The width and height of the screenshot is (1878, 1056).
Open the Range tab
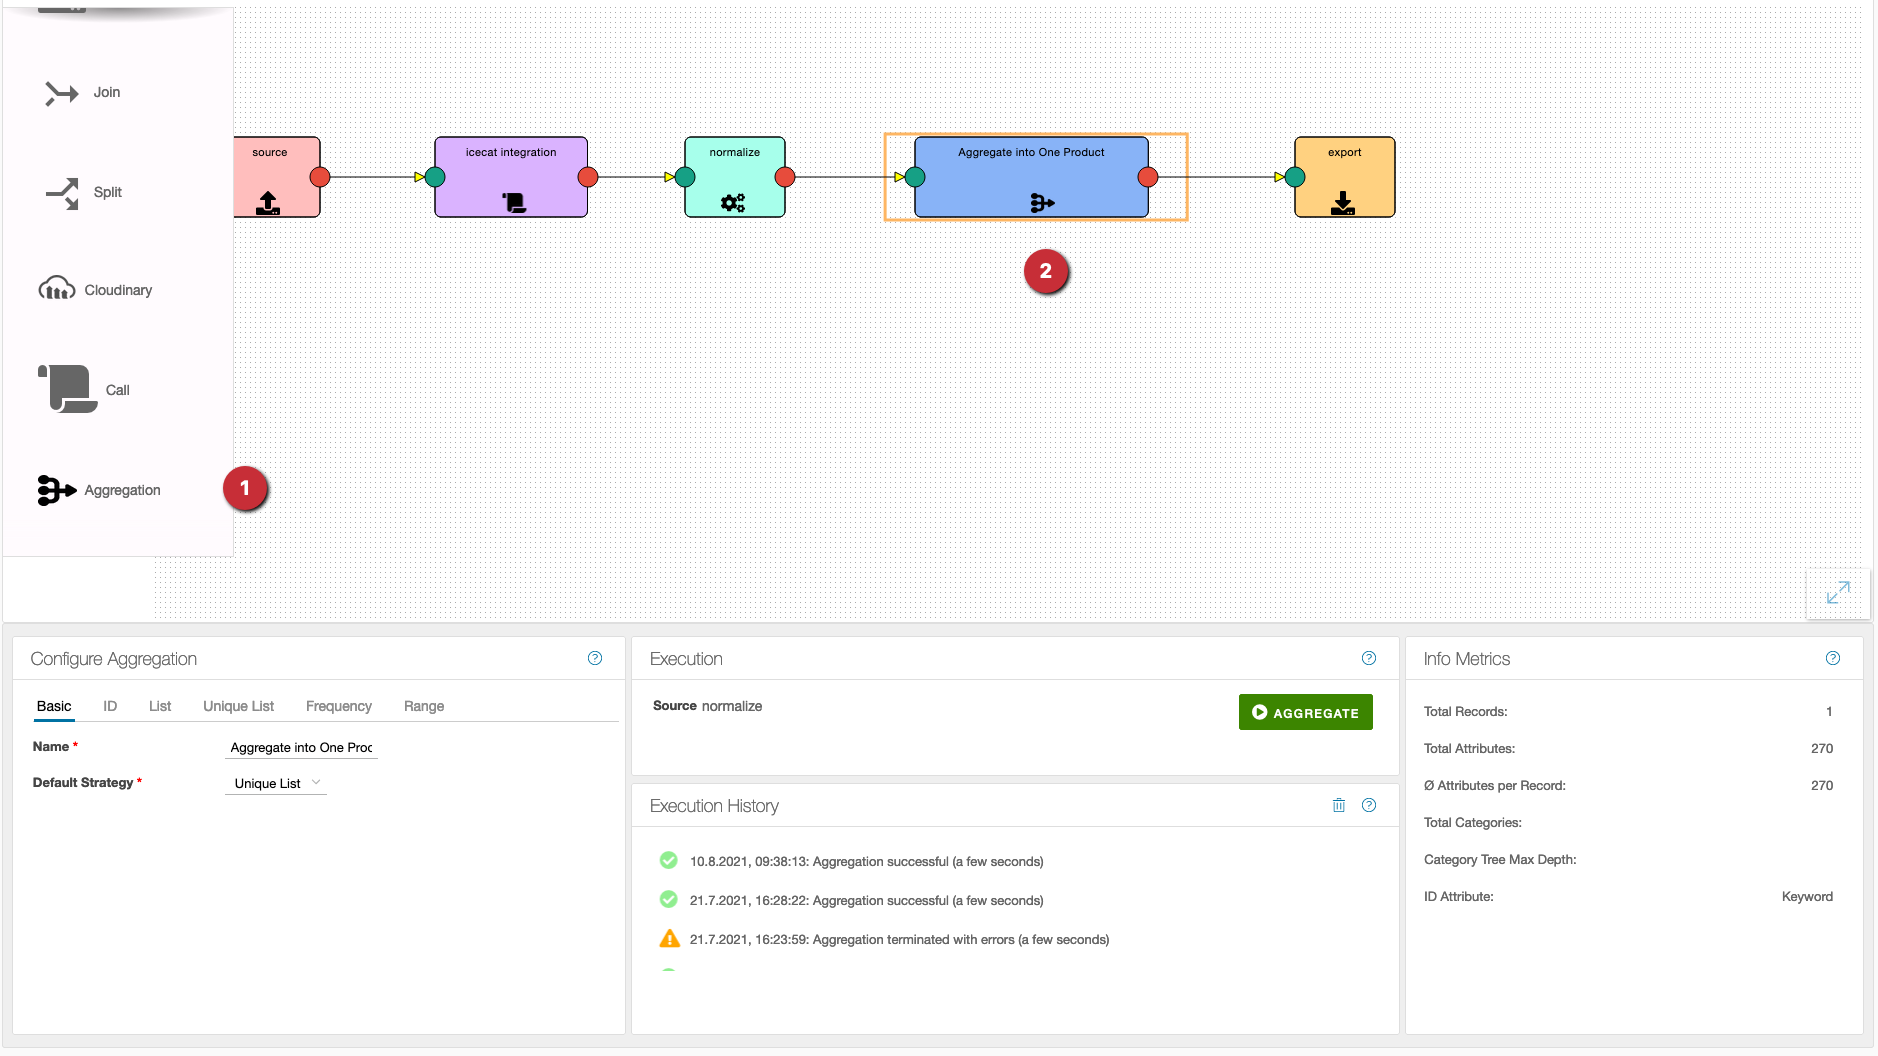pyautogui.click(x=424, y=706)
